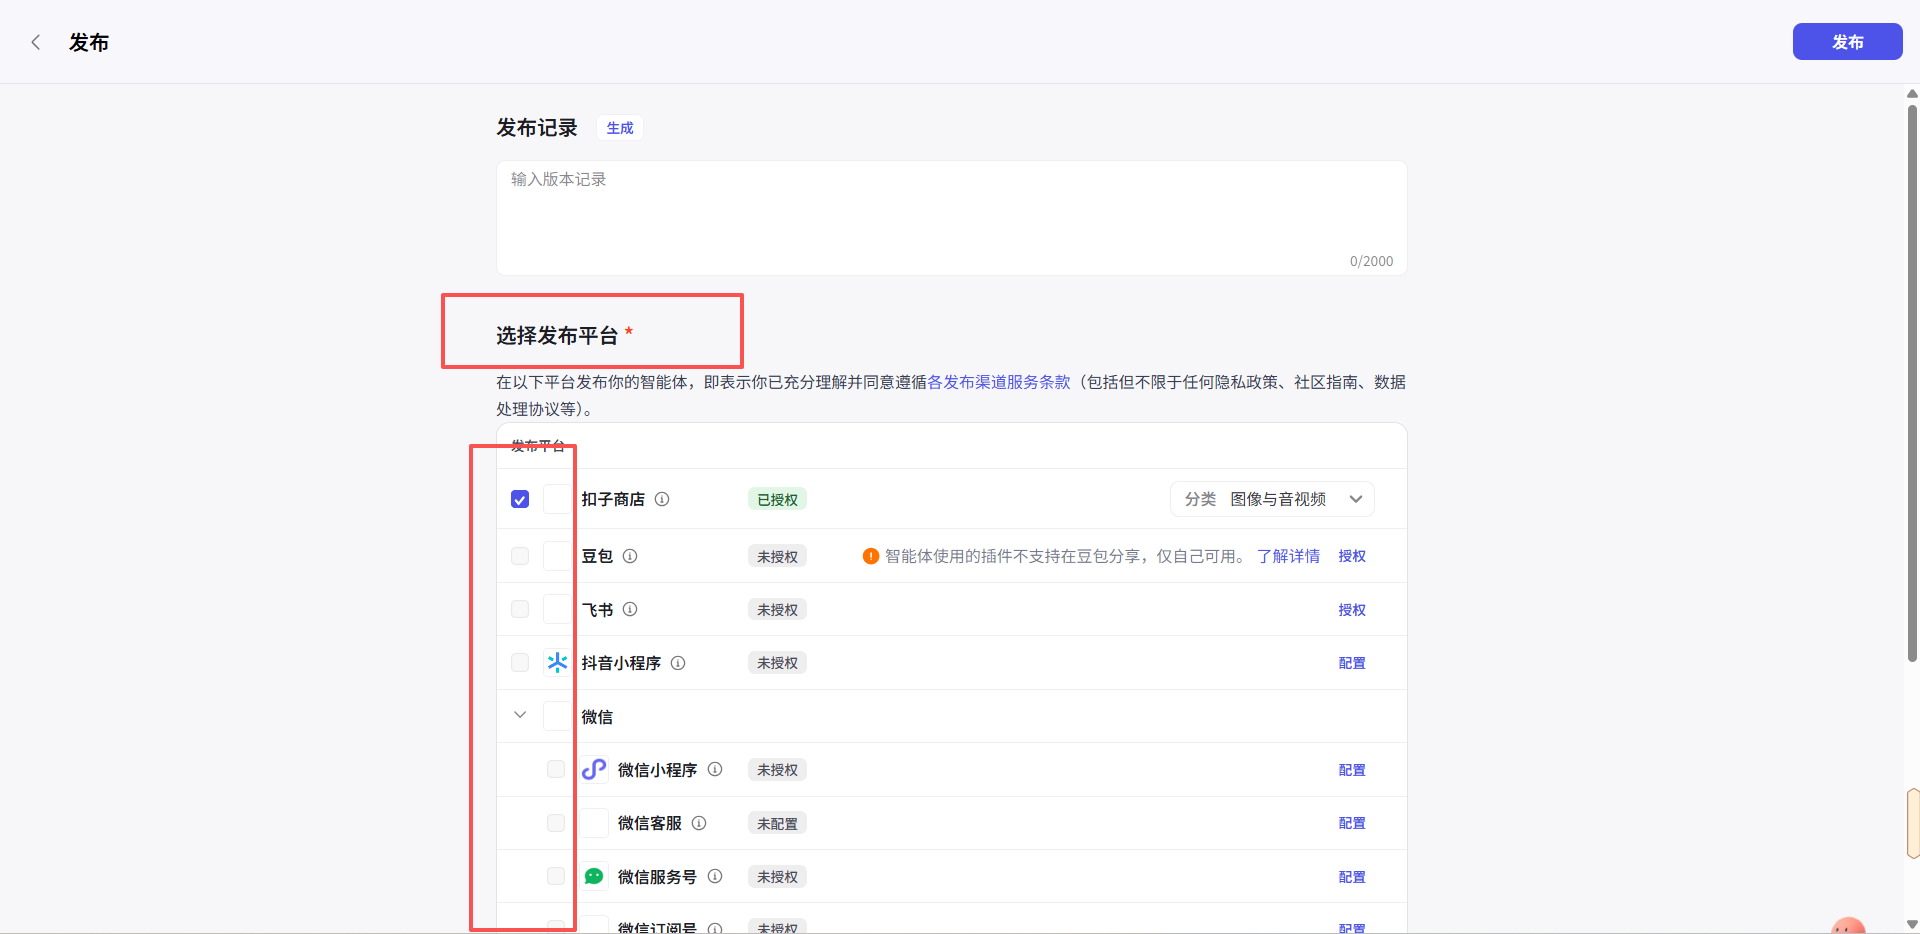Click the info icon beside 扣子商店

662,499
